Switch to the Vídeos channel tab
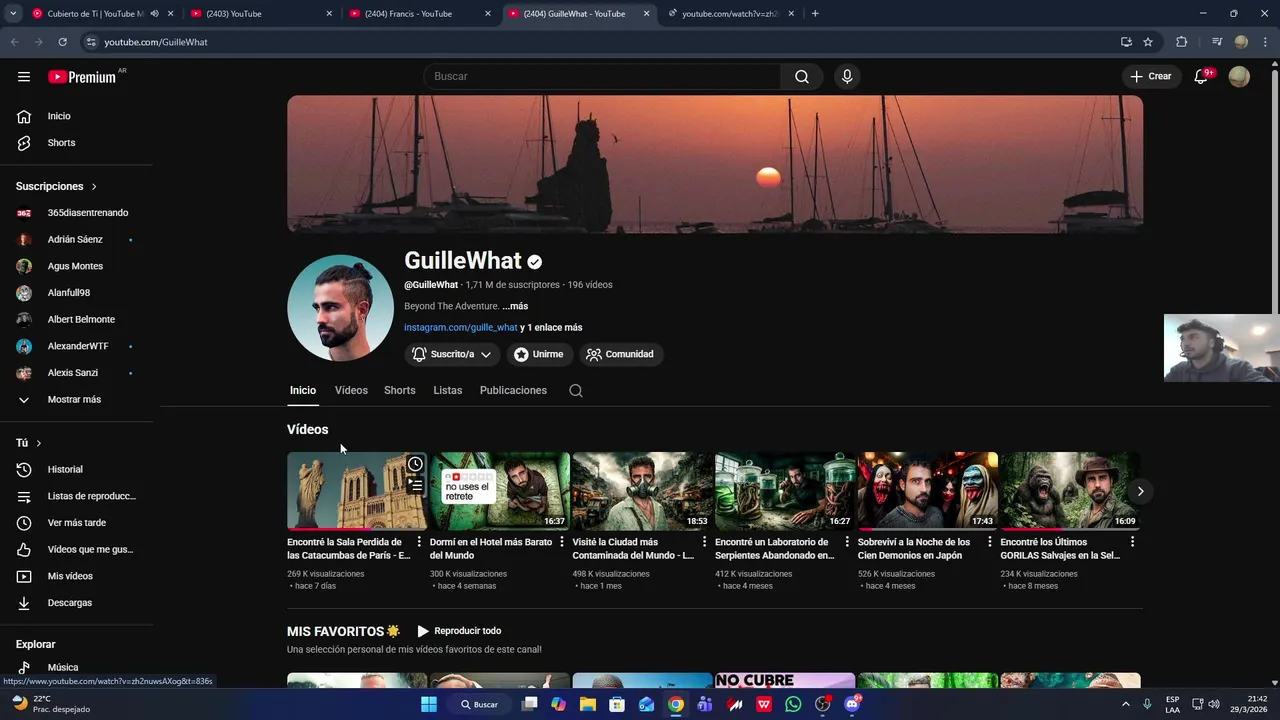 pyautogui.click(x=351, y=390)
